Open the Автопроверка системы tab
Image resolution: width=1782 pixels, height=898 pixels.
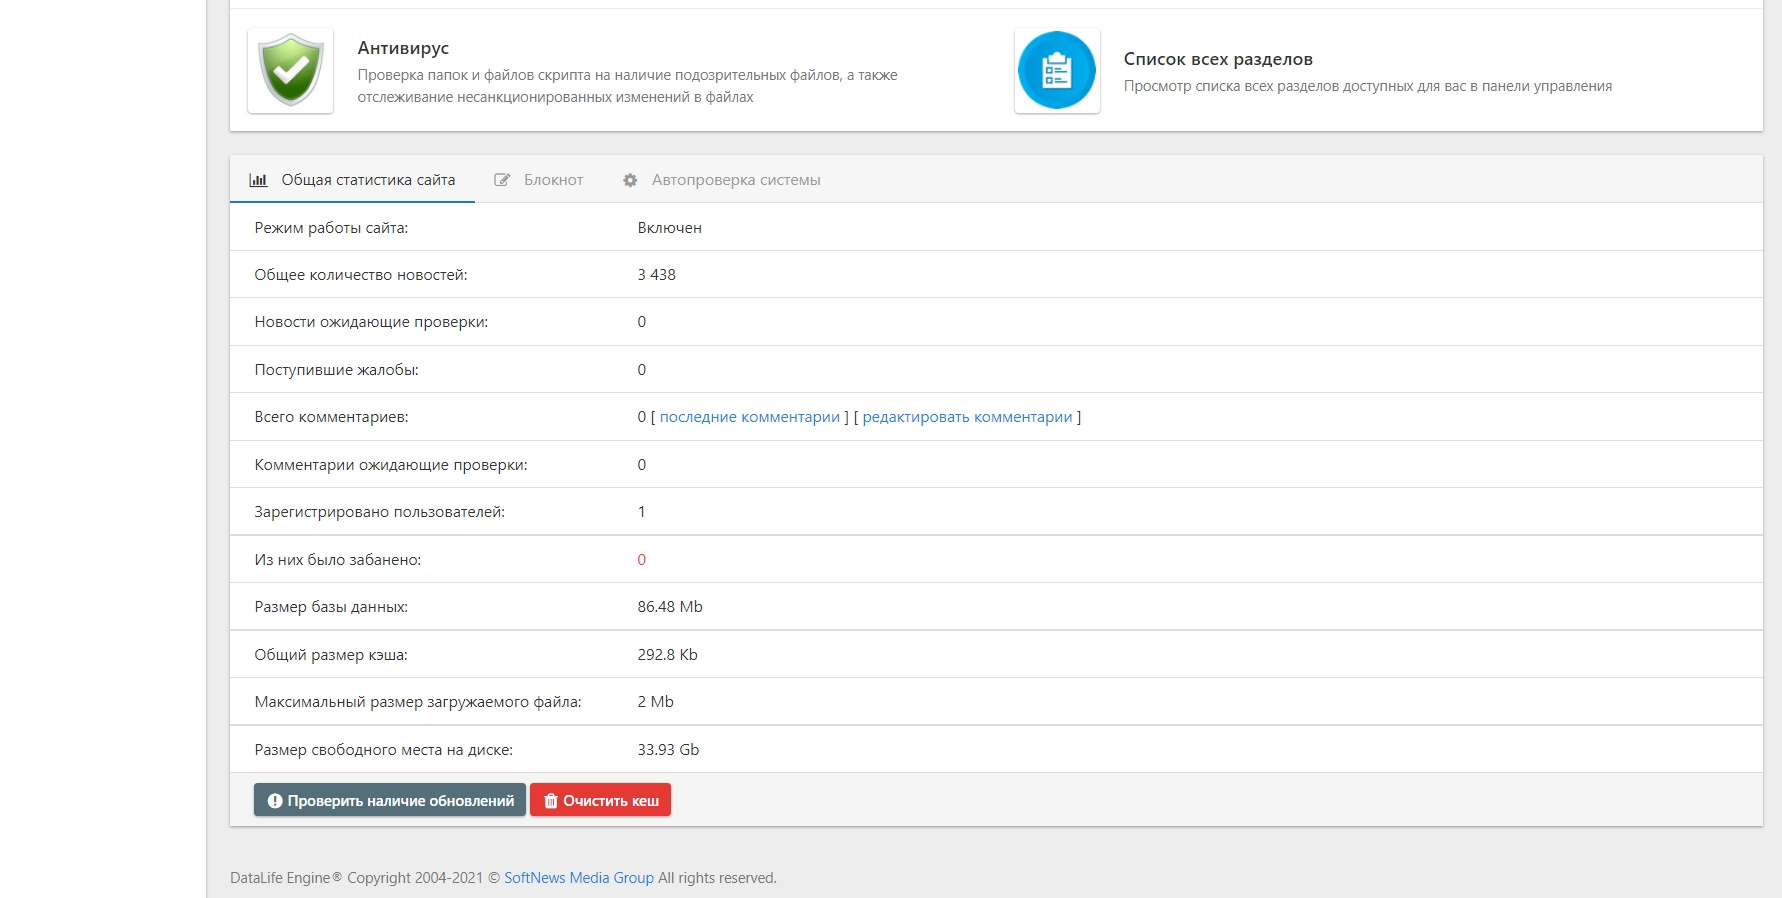(736, 180)
